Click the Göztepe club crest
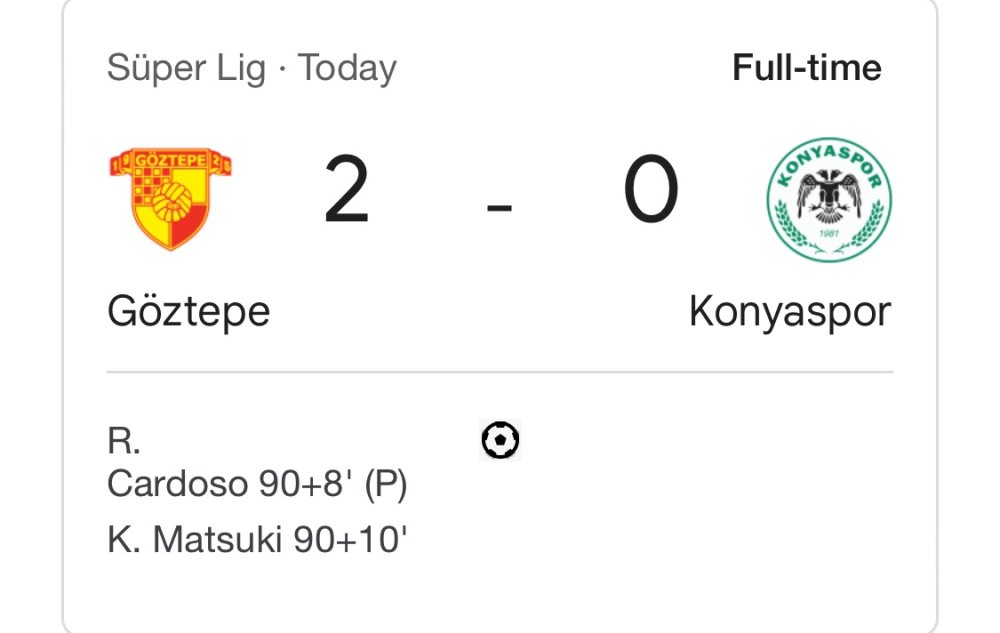This screenshot has width=1000, height=633. [x=170, y=199]
